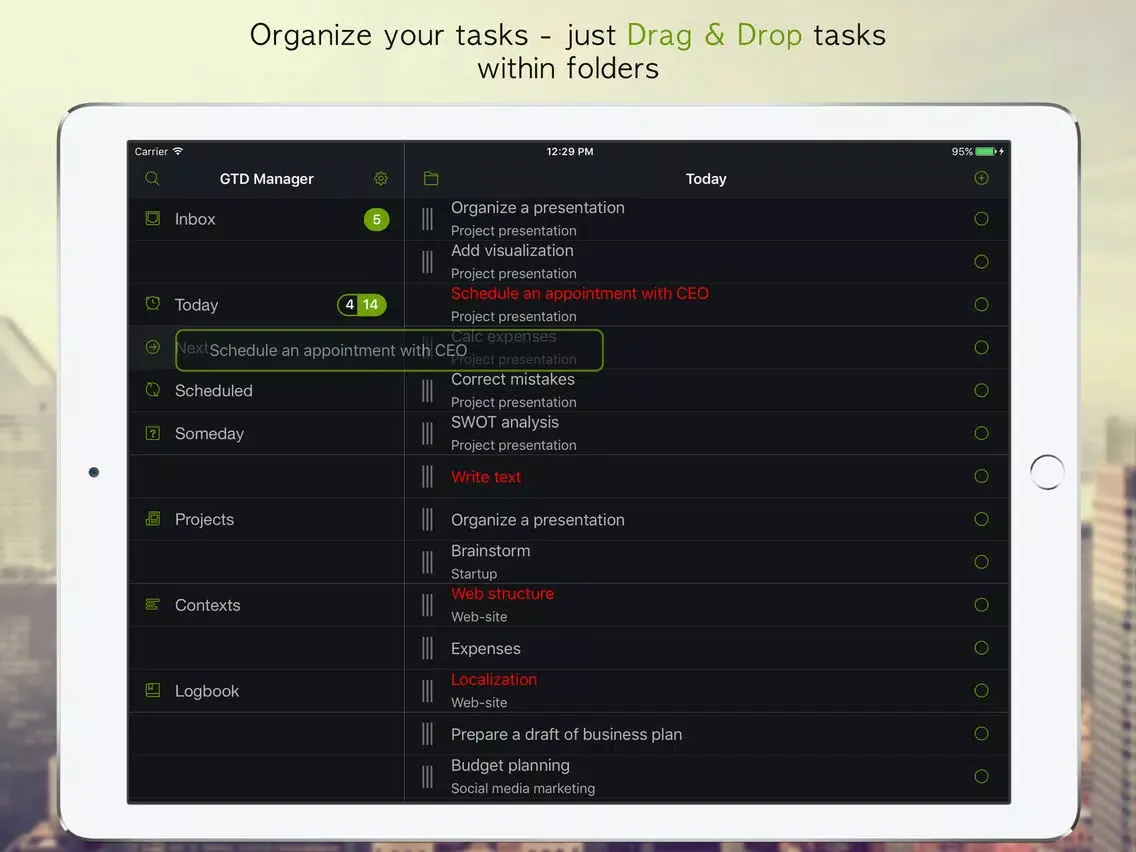Click the battery indicator in status bar
The width and height of the screenshot is (1136, 852).
click(x=986, y=151)
